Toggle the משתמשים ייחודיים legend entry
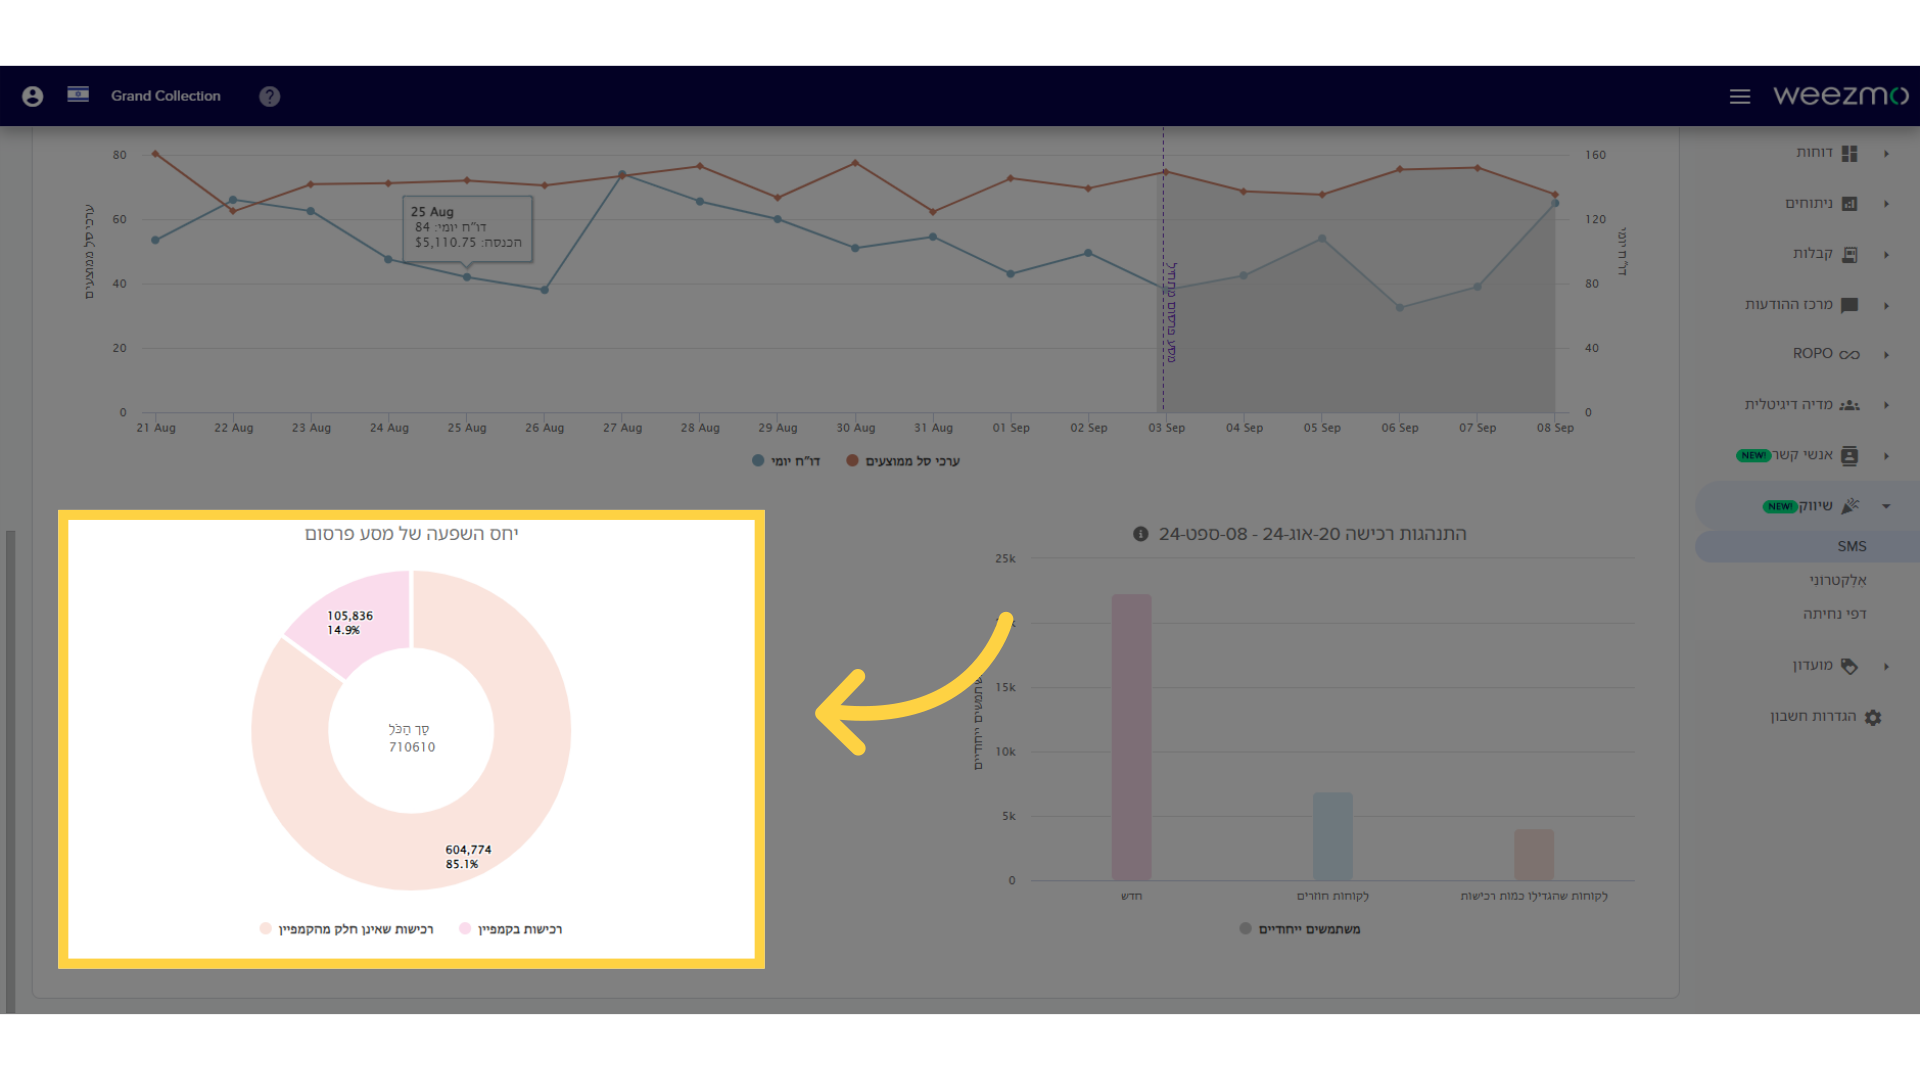Screen dimensions: 1920x1080 1300,929
